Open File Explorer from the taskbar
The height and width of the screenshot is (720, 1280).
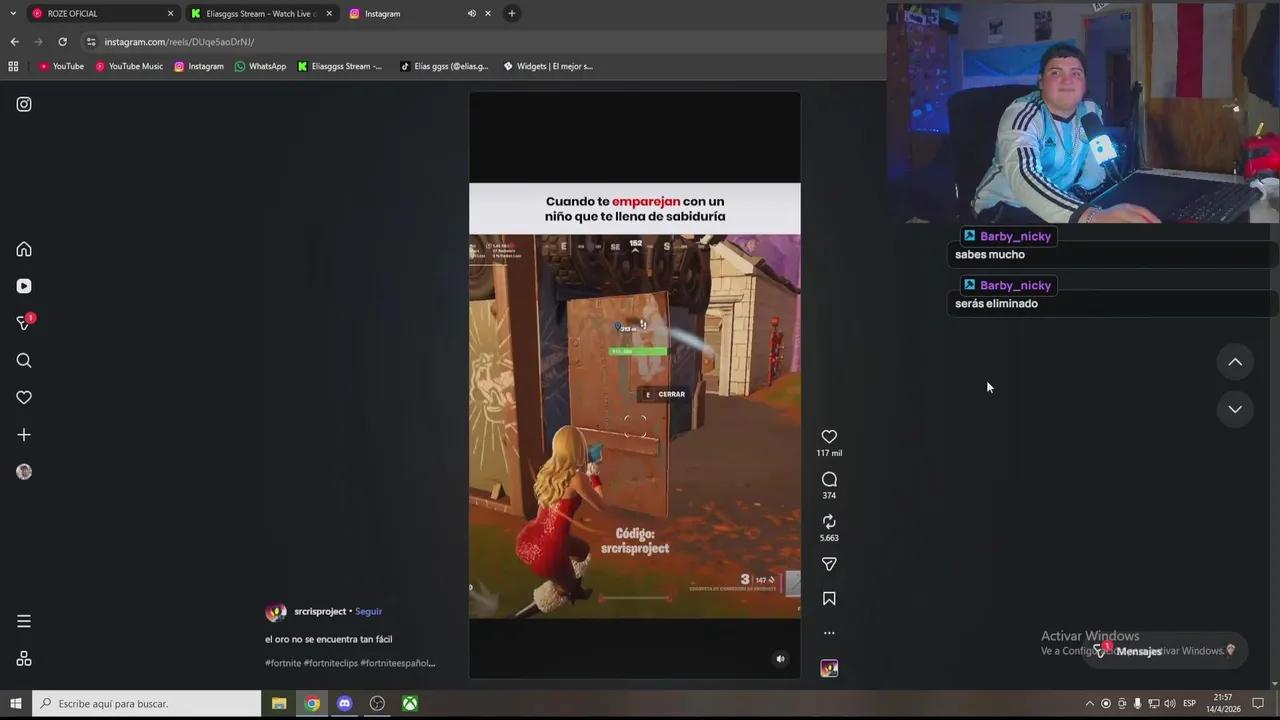click(279, 703)
